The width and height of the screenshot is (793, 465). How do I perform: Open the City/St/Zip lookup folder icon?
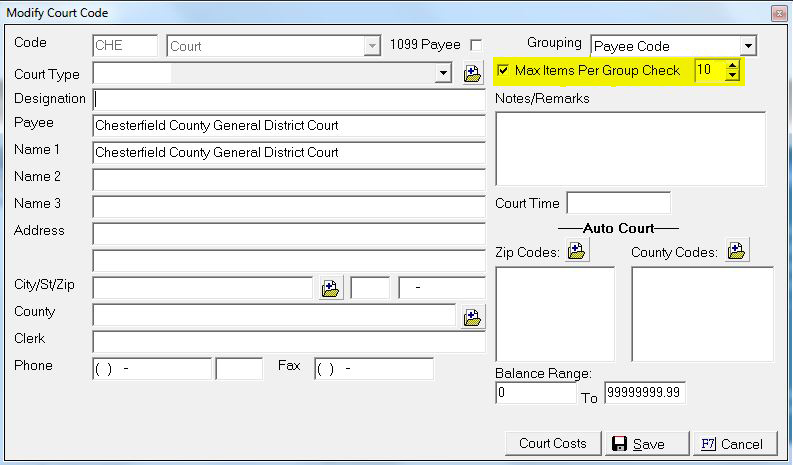331,288
